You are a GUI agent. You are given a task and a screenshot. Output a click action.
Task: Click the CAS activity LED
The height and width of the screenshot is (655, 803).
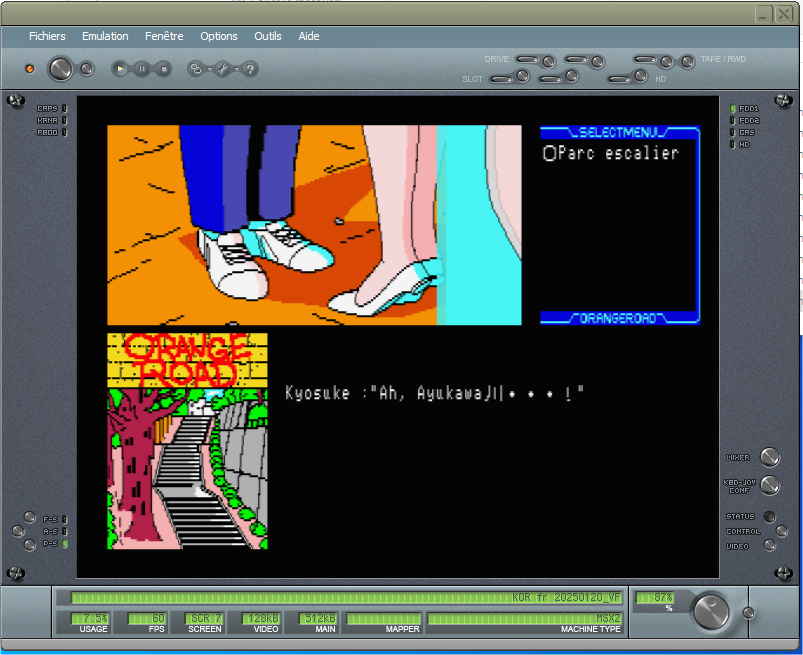click(x=733, y=133)
